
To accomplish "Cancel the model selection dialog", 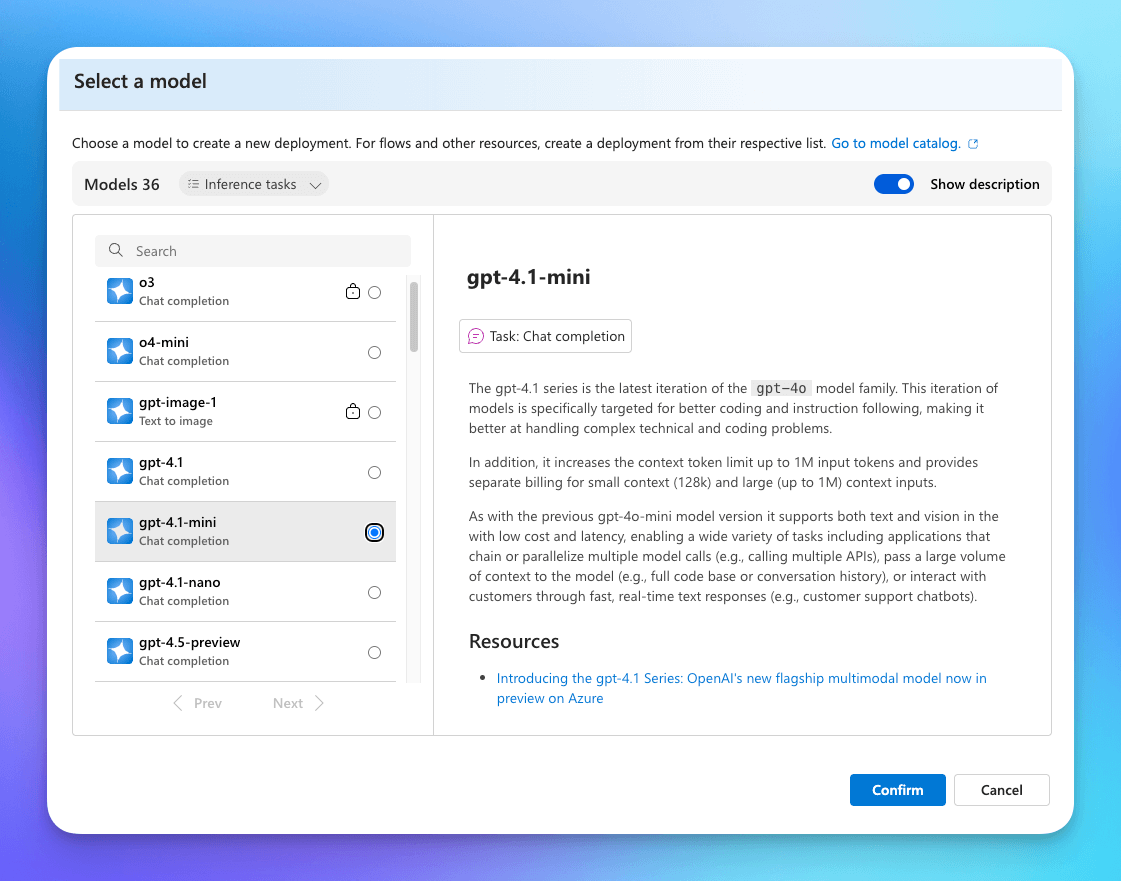I will point(1001,790).
